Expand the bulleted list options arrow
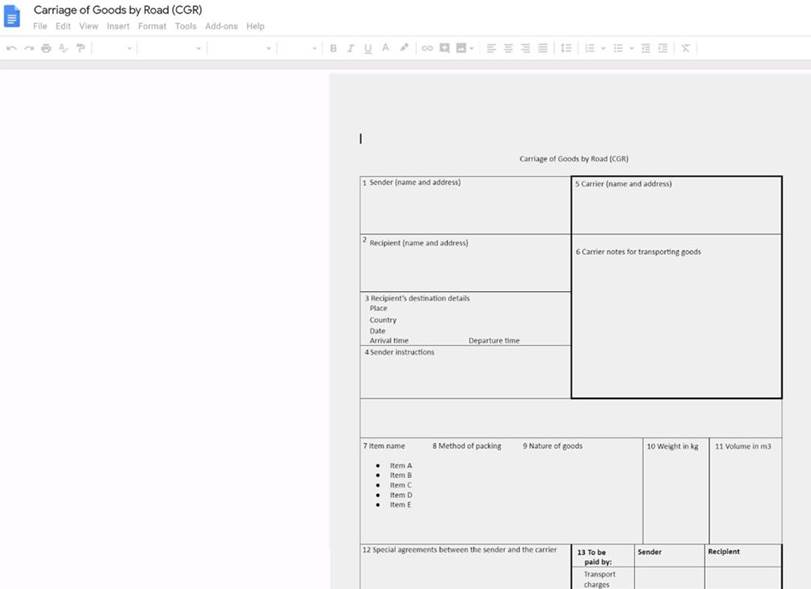Viewport: 811px width, 589px height. click(632, 48)
